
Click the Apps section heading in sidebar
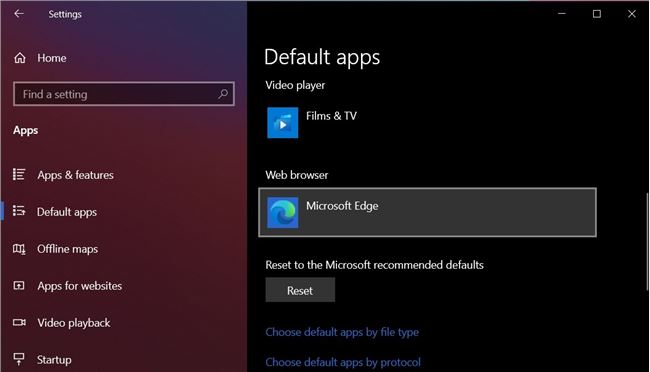click(x=25, y=130)
